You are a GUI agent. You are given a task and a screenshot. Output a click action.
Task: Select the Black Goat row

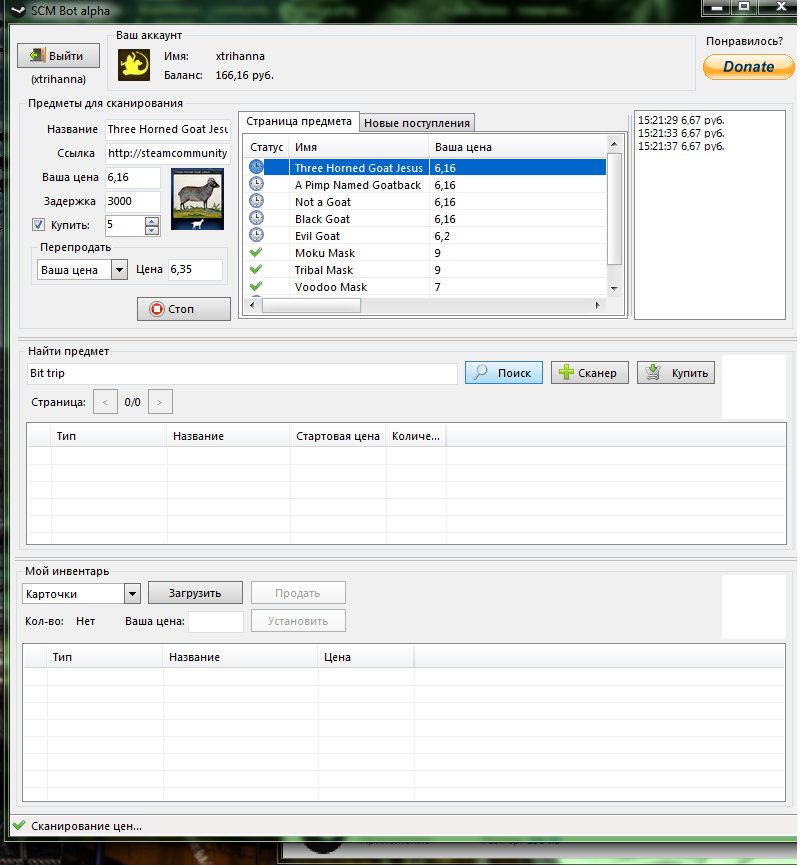pyautogui.click(x=425, y=219)
